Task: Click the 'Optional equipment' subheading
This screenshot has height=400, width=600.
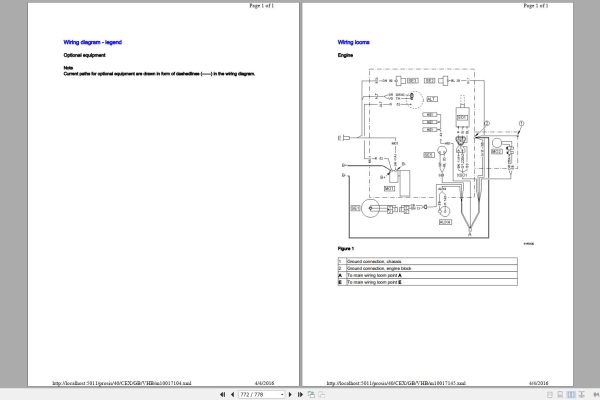Action: [84, 55]
